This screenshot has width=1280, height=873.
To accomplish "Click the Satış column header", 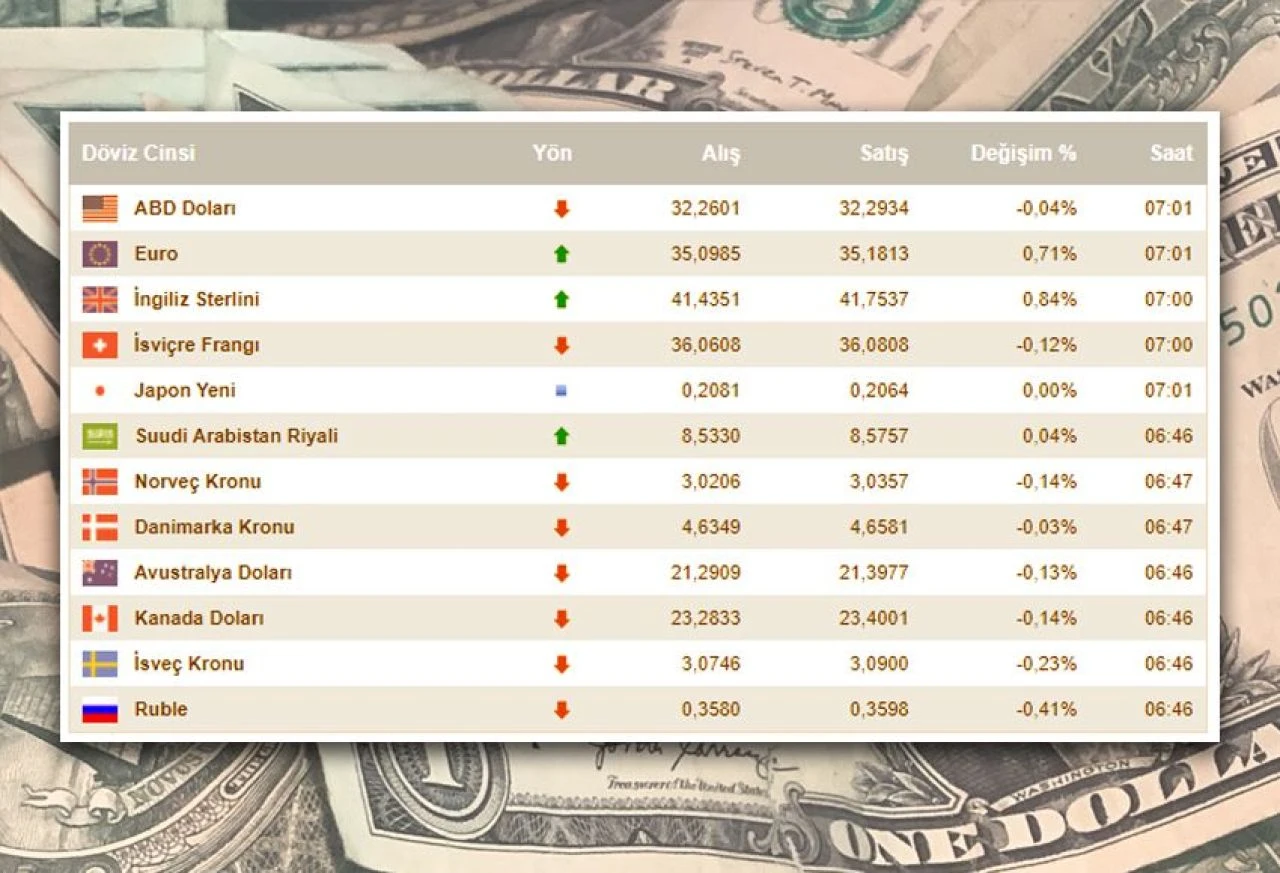I will (x=884, y=153).
